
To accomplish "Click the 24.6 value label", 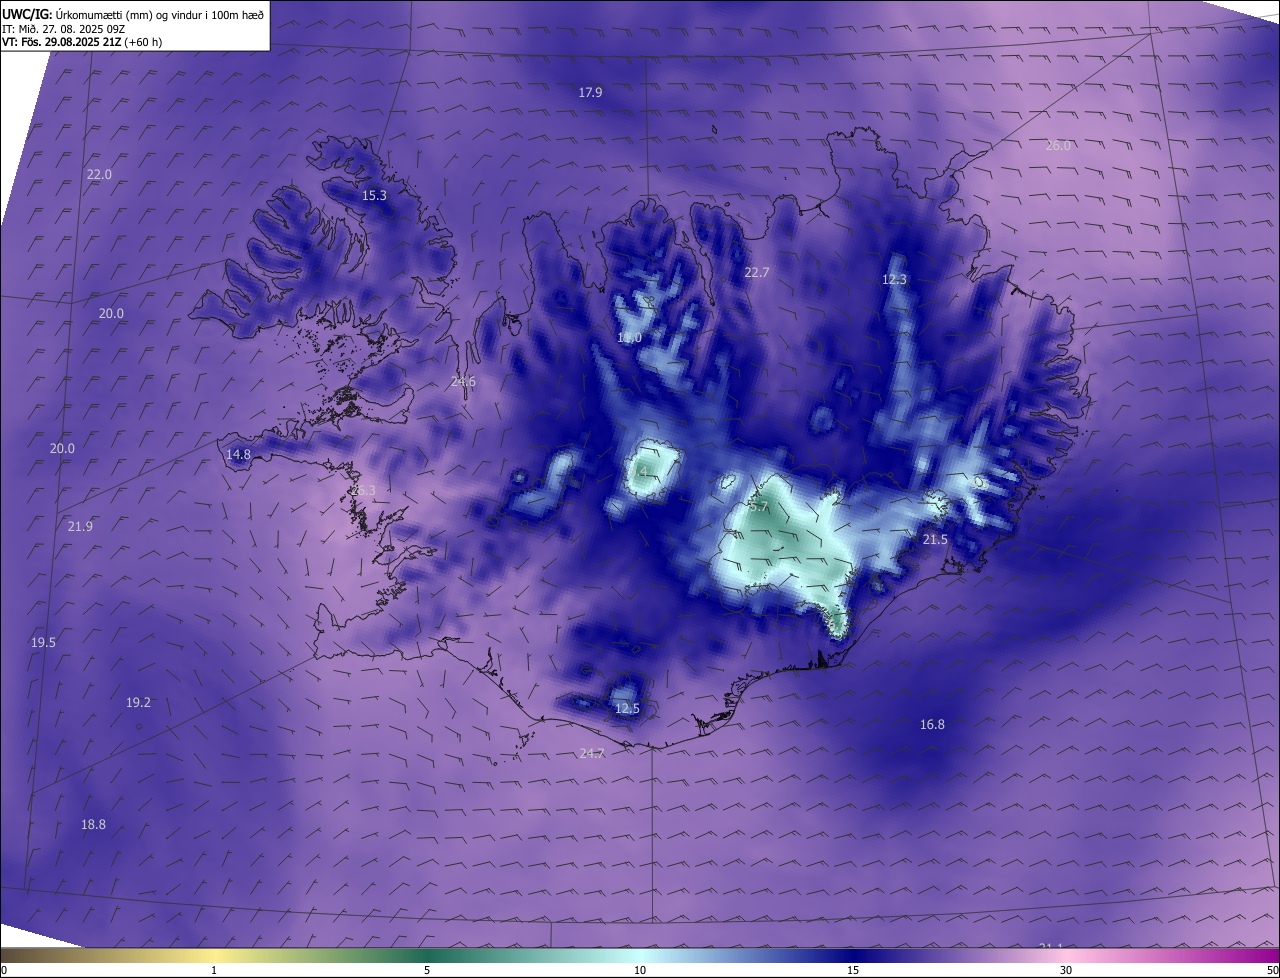I will click(x=463, y=381).
